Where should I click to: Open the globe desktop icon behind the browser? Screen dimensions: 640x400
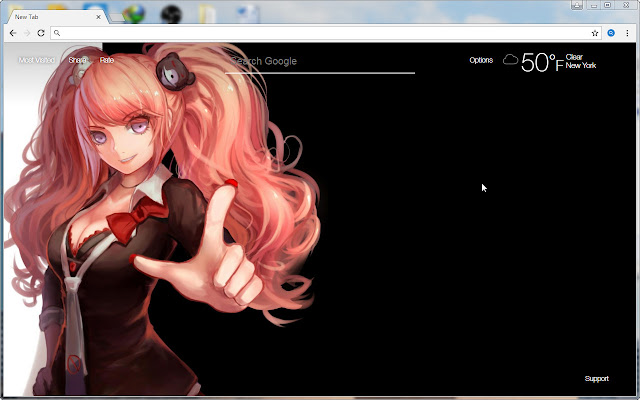pos(134,13)
